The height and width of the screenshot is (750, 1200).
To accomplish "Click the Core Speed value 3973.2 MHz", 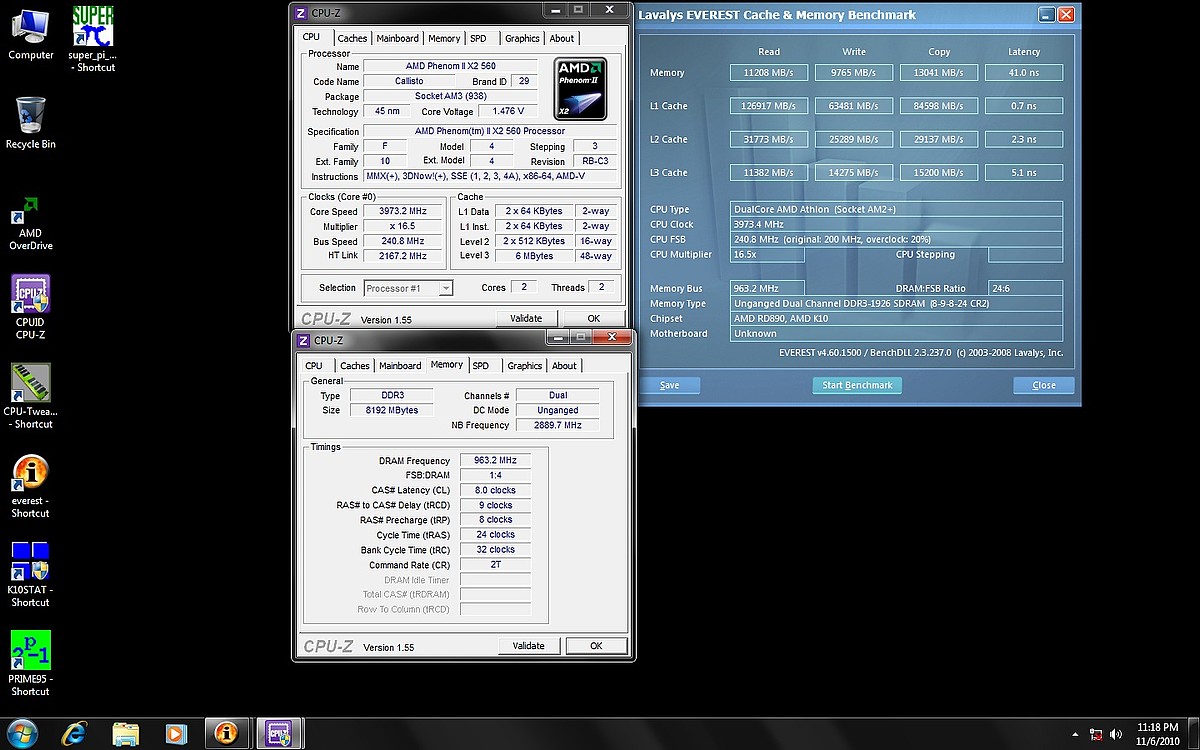I will 403,212.
